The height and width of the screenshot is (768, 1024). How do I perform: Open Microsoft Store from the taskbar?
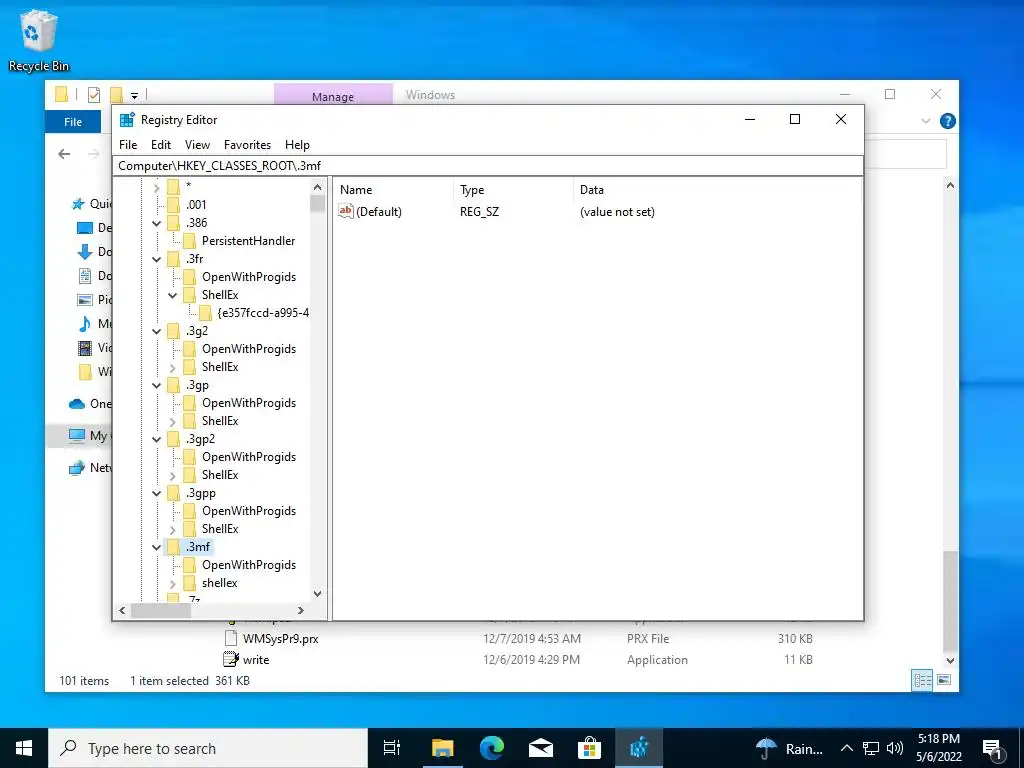click(x=589, y=748)
